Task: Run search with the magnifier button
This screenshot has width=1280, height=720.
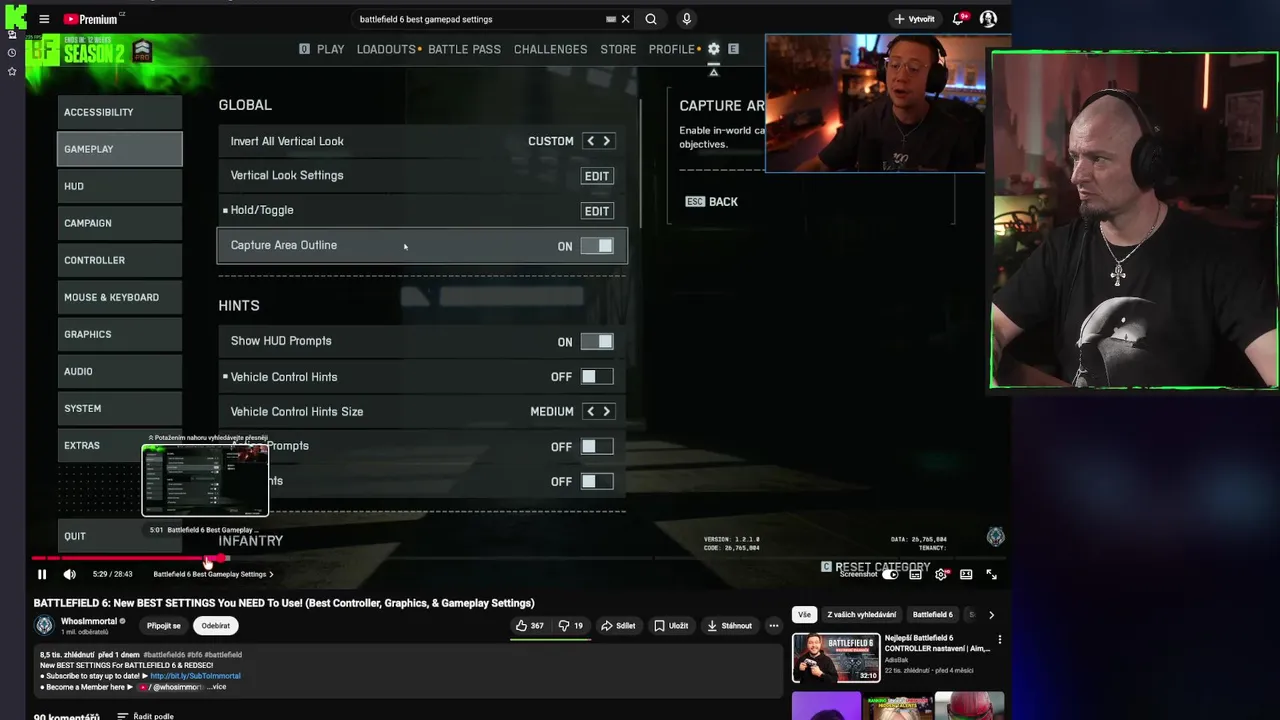Action: [x=651, y=19]
